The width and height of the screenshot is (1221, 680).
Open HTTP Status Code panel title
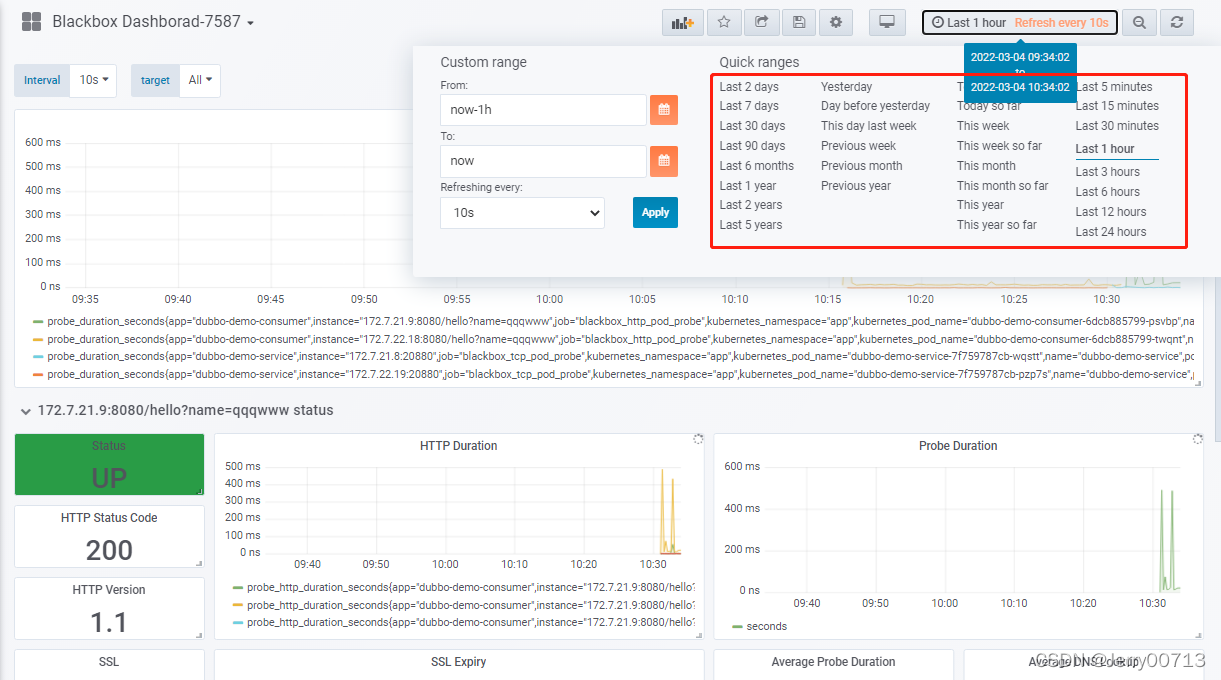[109, 518]
